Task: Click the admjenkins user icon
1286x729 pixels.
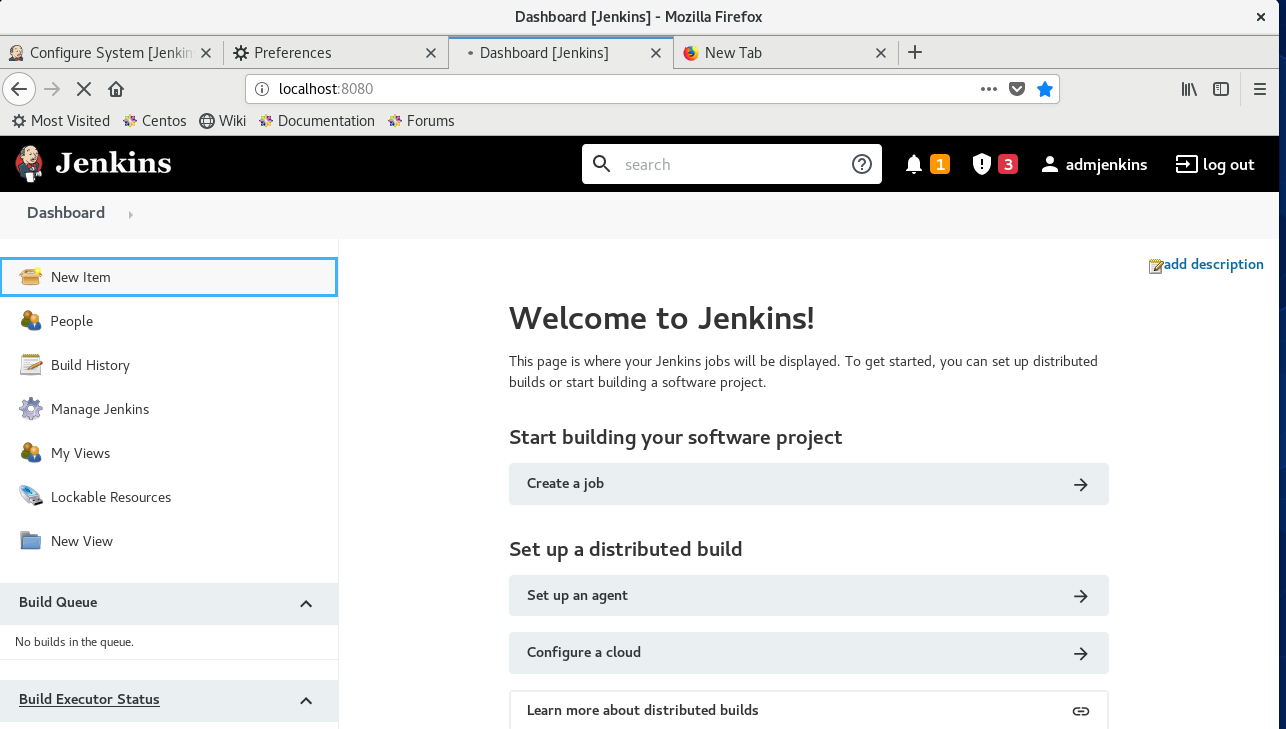Action: coord(1049,164)
